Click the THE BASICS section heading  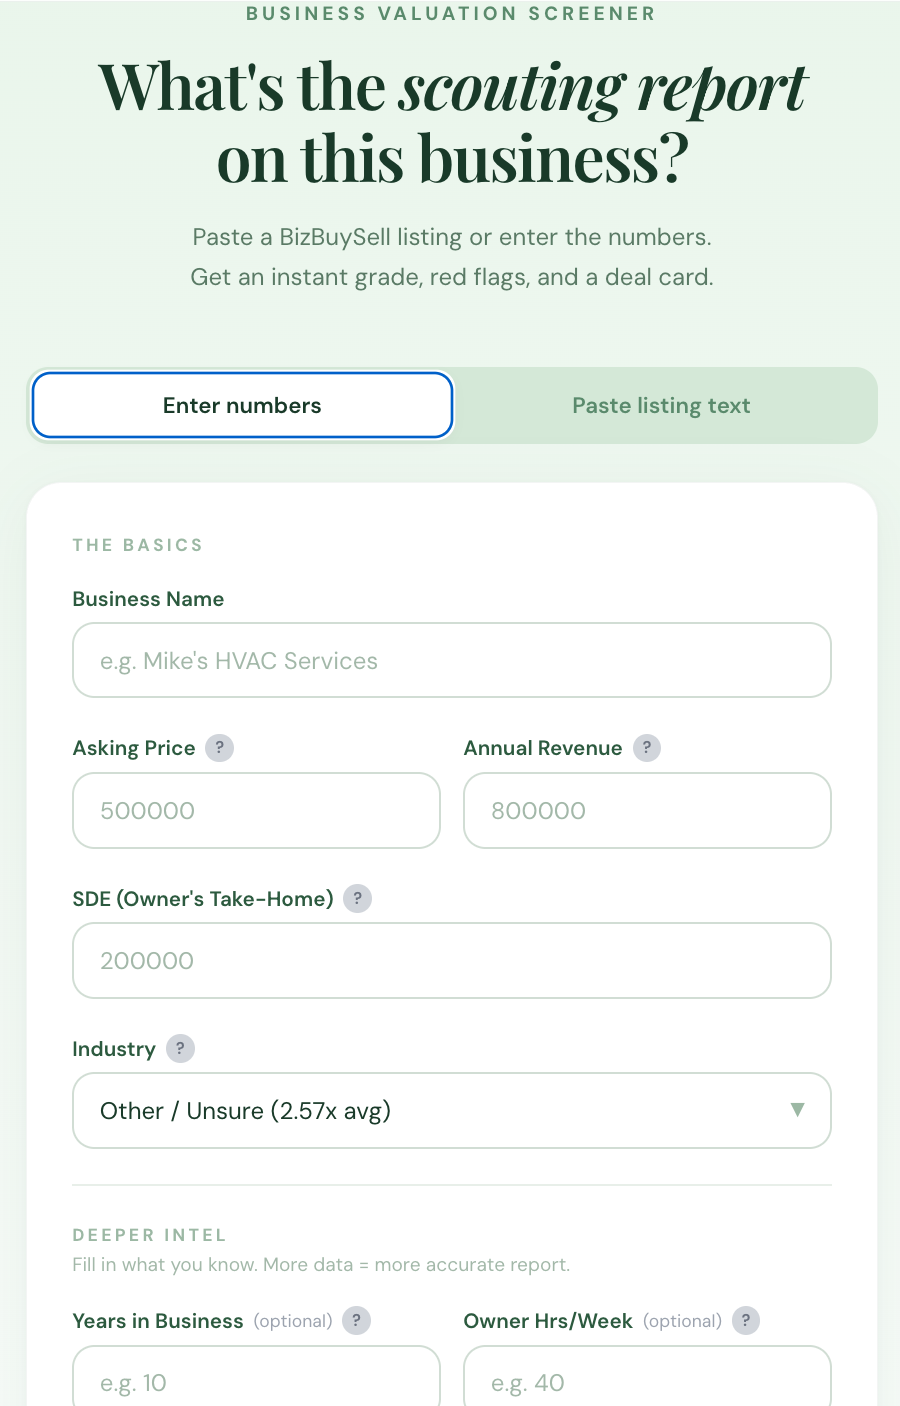tap(138, 545)
